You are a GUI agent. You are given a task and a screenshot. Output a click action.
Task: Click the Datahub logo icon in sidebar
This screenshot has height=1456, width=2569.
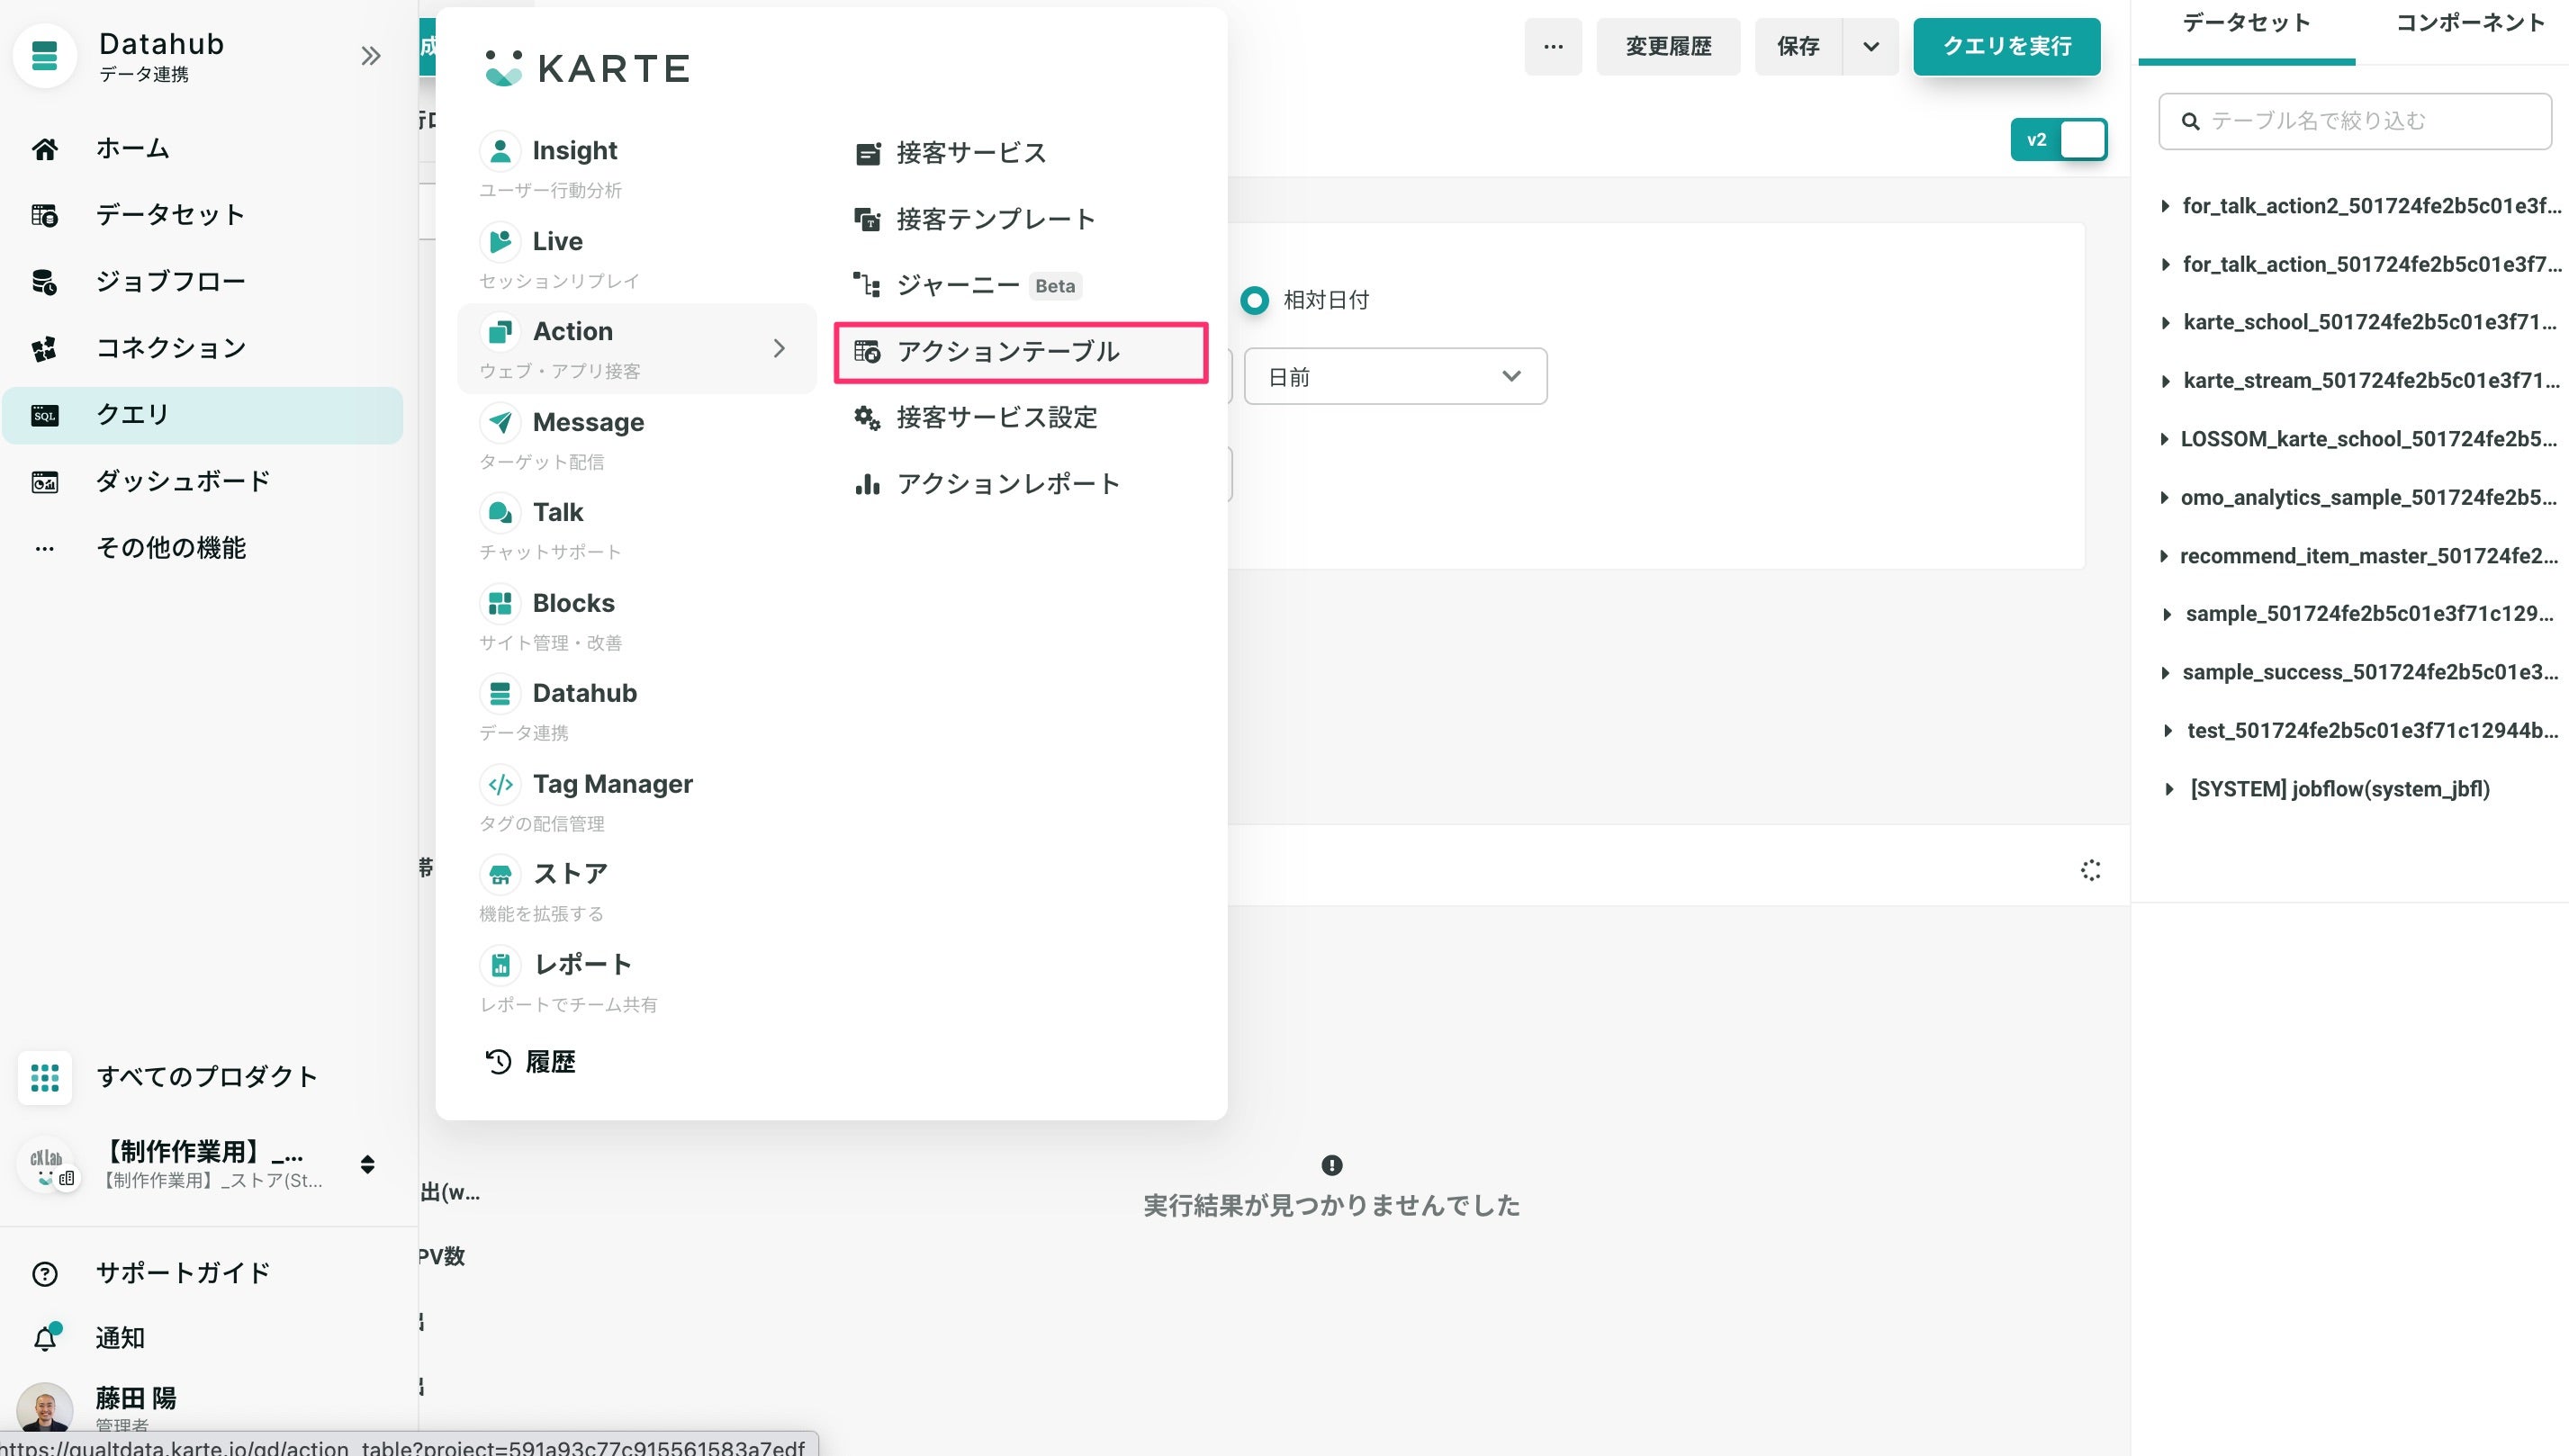[x=44, y=56]
